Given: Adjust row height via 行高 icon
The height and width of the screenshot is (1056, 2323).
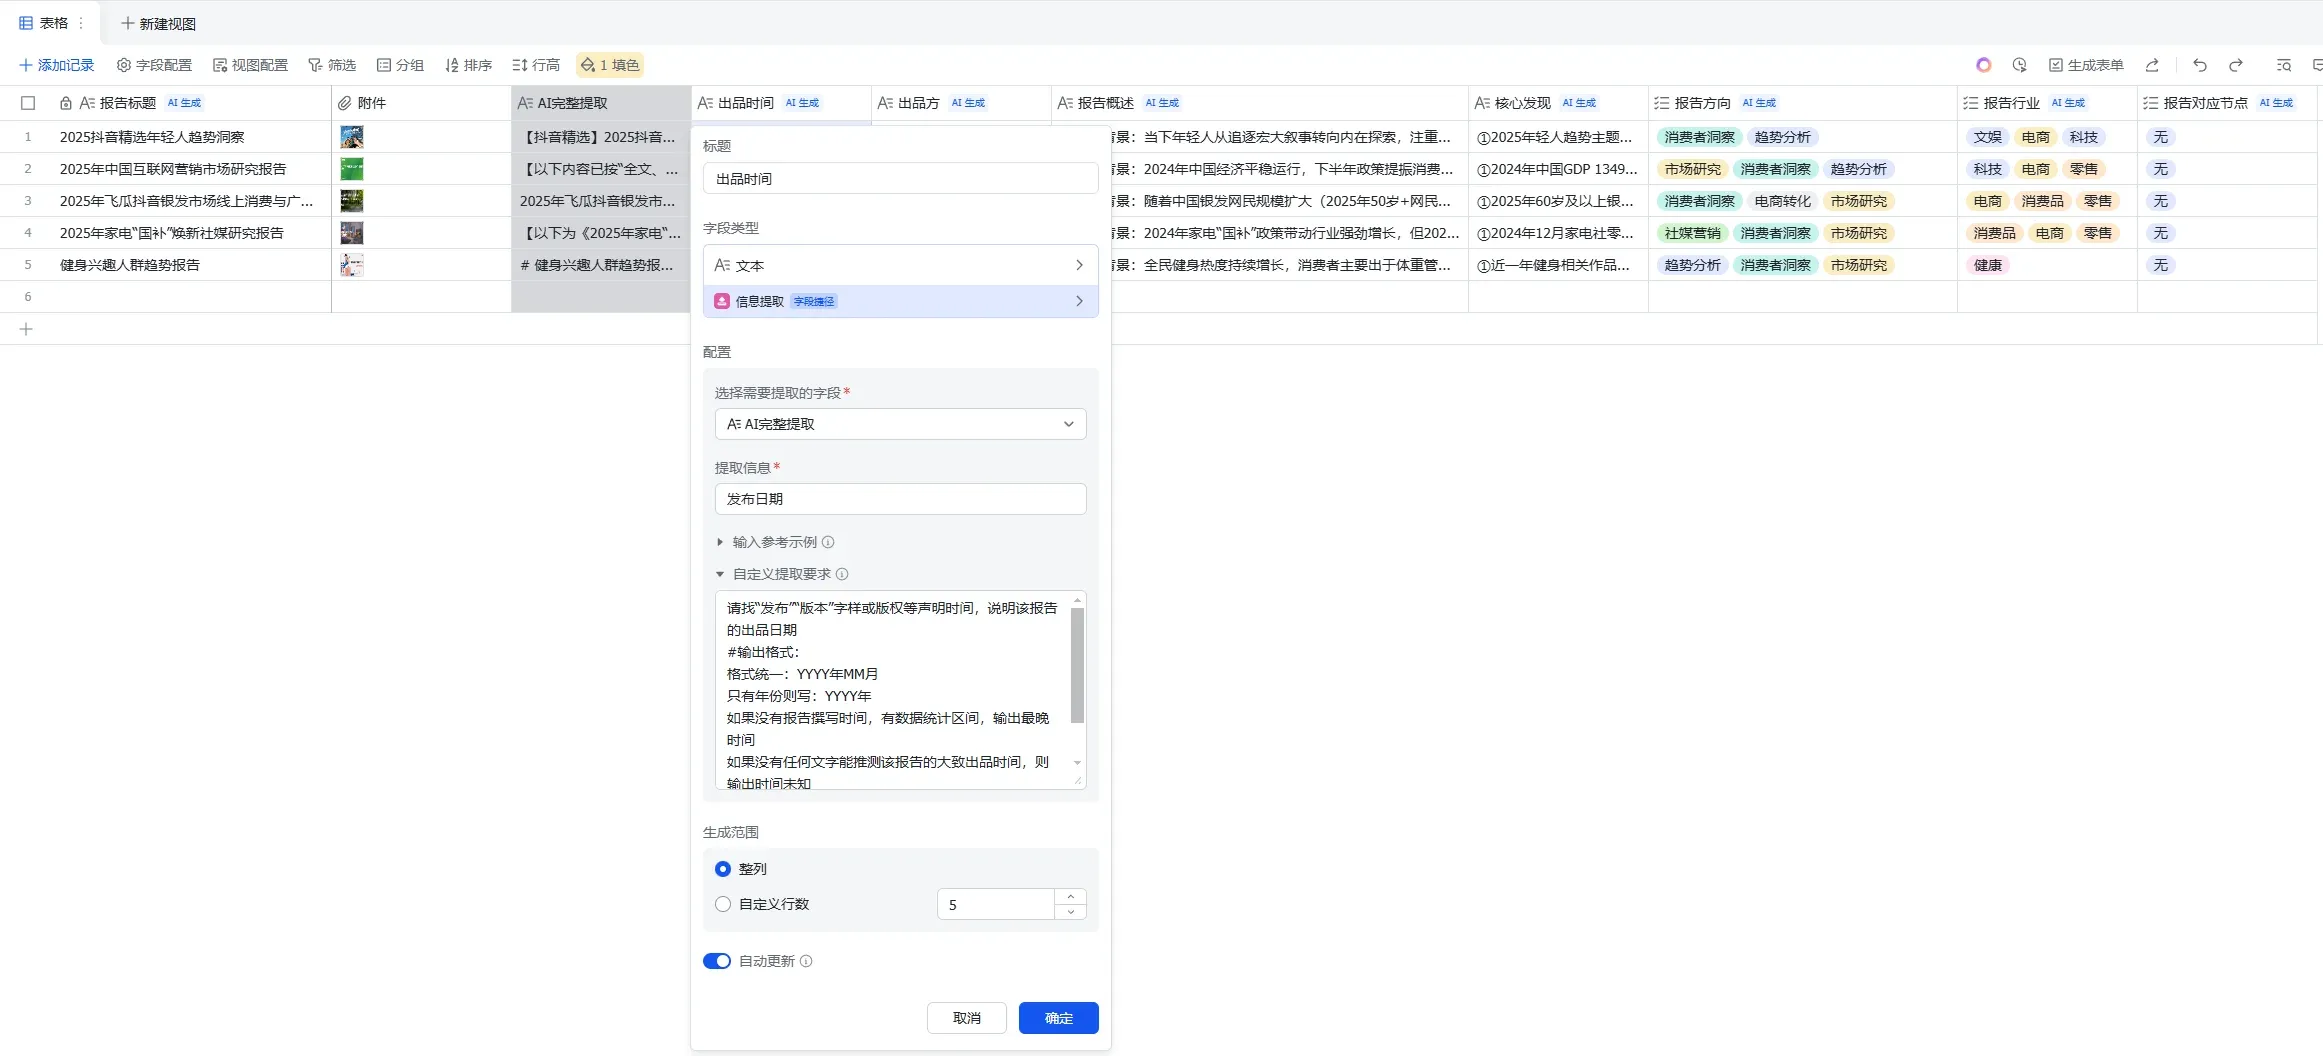Looking at the screenshot, I should point(535,64).
